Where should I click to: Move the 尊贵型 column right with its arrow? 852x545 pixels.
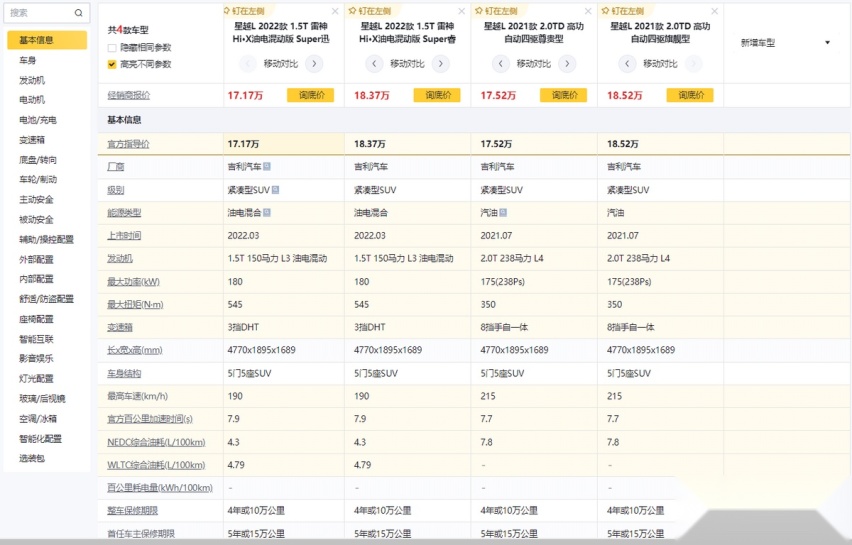coord(567,64)
